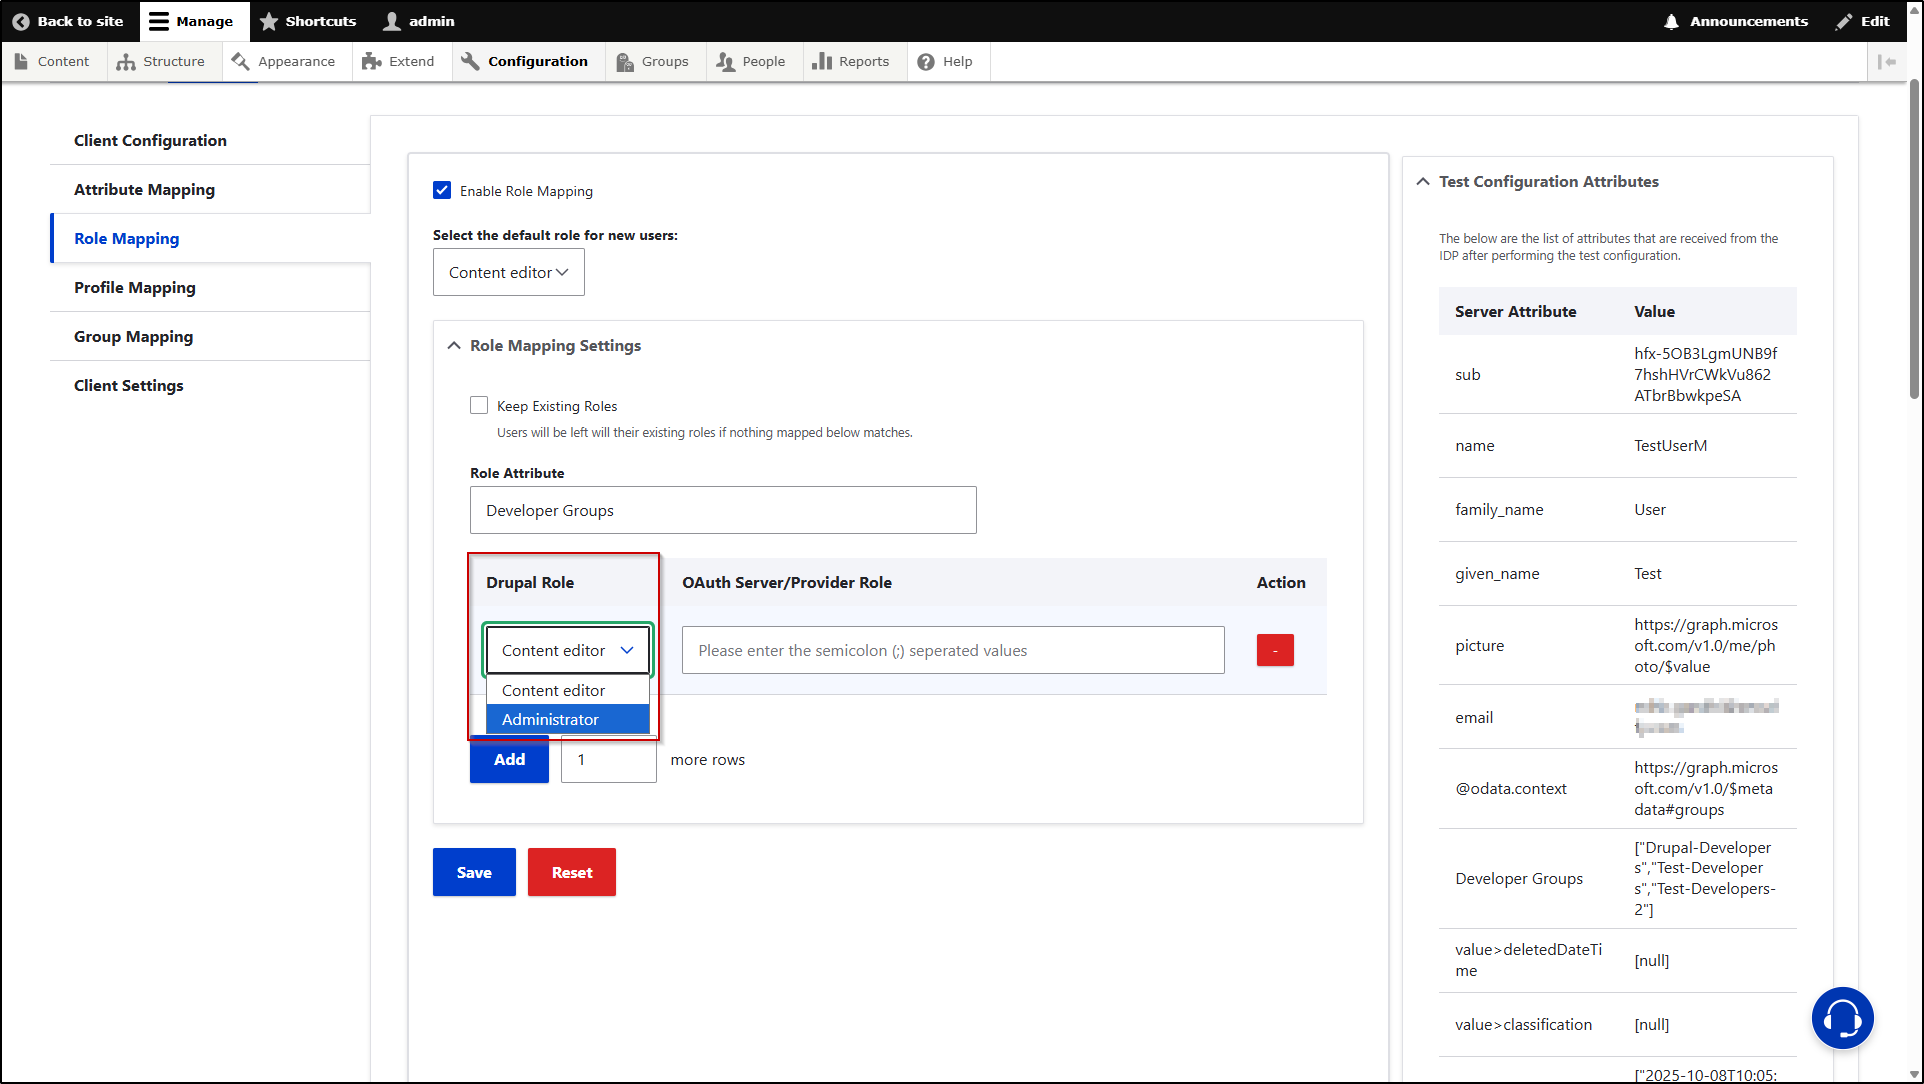
Task: Click the Edit pencil icon
Action: 1844,21
